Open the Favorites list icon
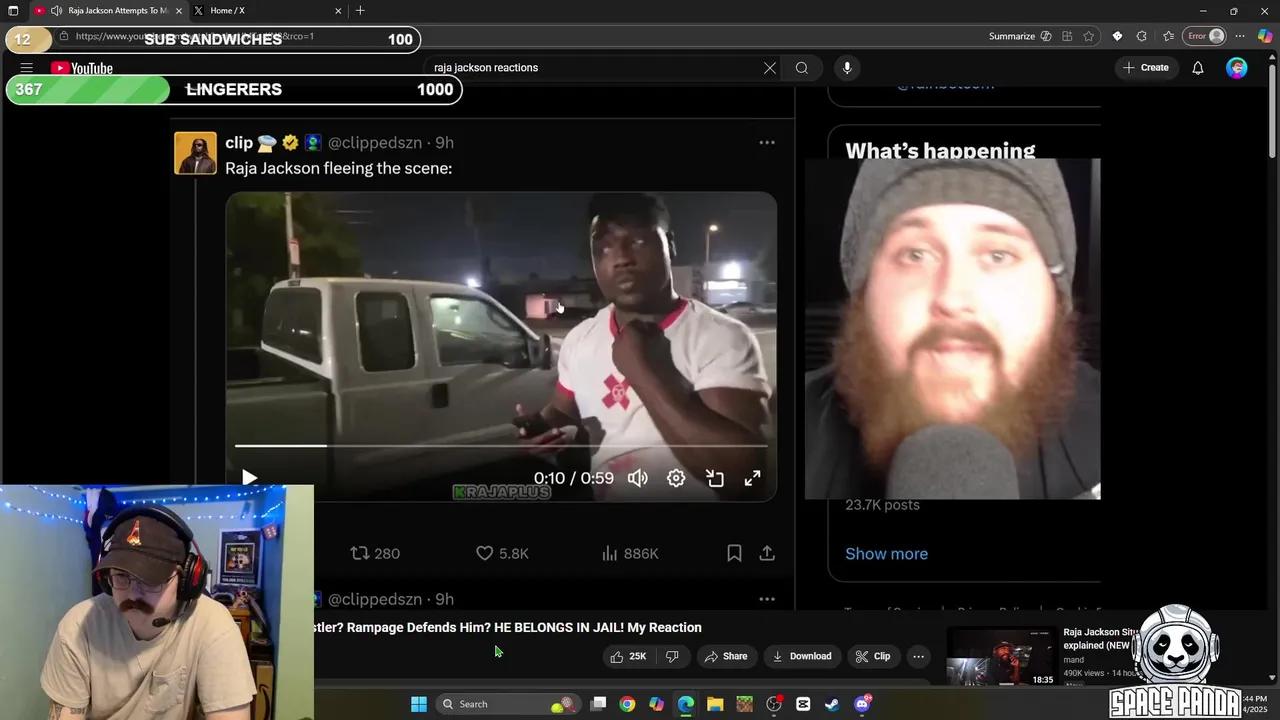 tap(1168, 36)
